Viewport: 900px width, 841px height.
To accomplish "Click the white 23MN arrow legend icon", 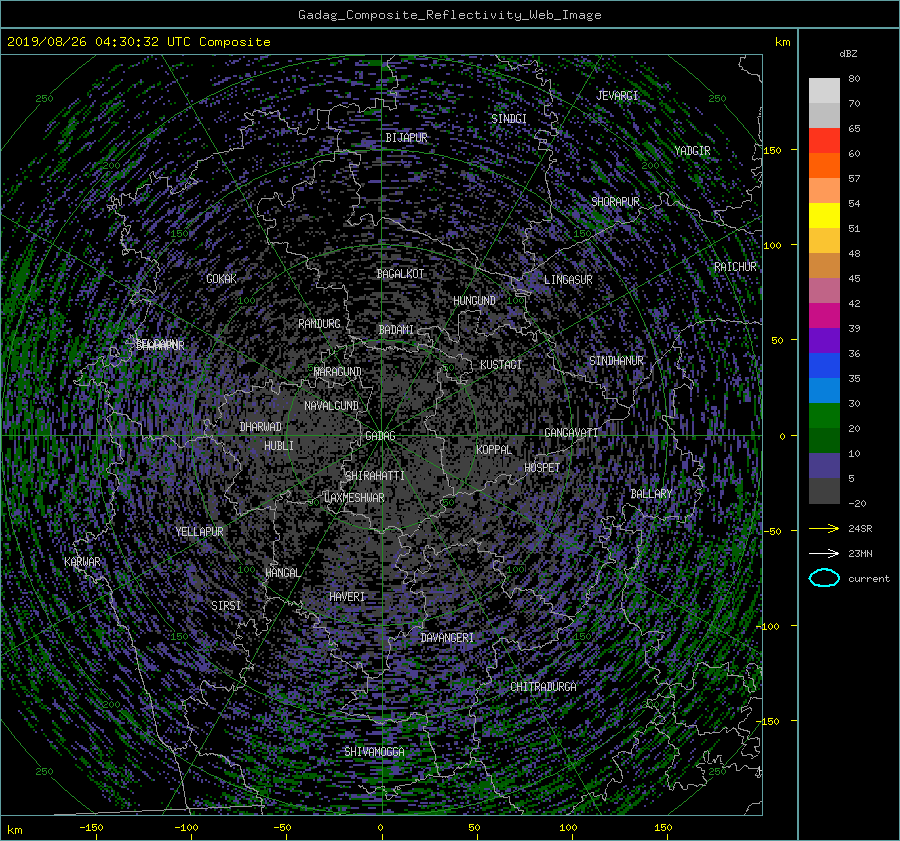I will click(824, 553).
